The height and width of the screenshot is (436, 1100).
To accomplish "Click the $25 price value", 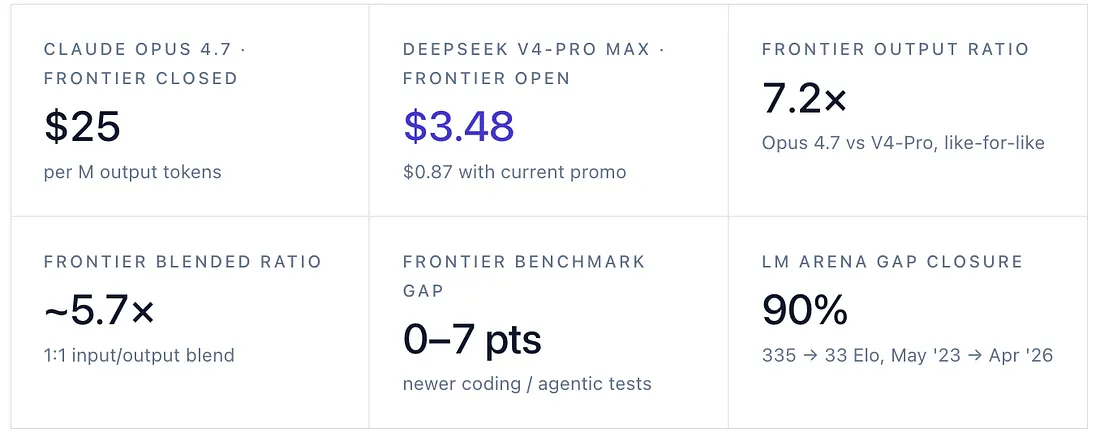I will tap(82, 126).
